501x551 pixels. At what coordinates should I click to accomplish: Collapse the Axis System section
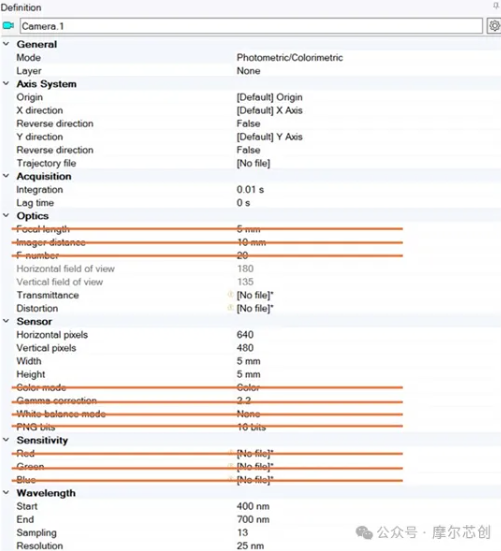pos(6,83)
